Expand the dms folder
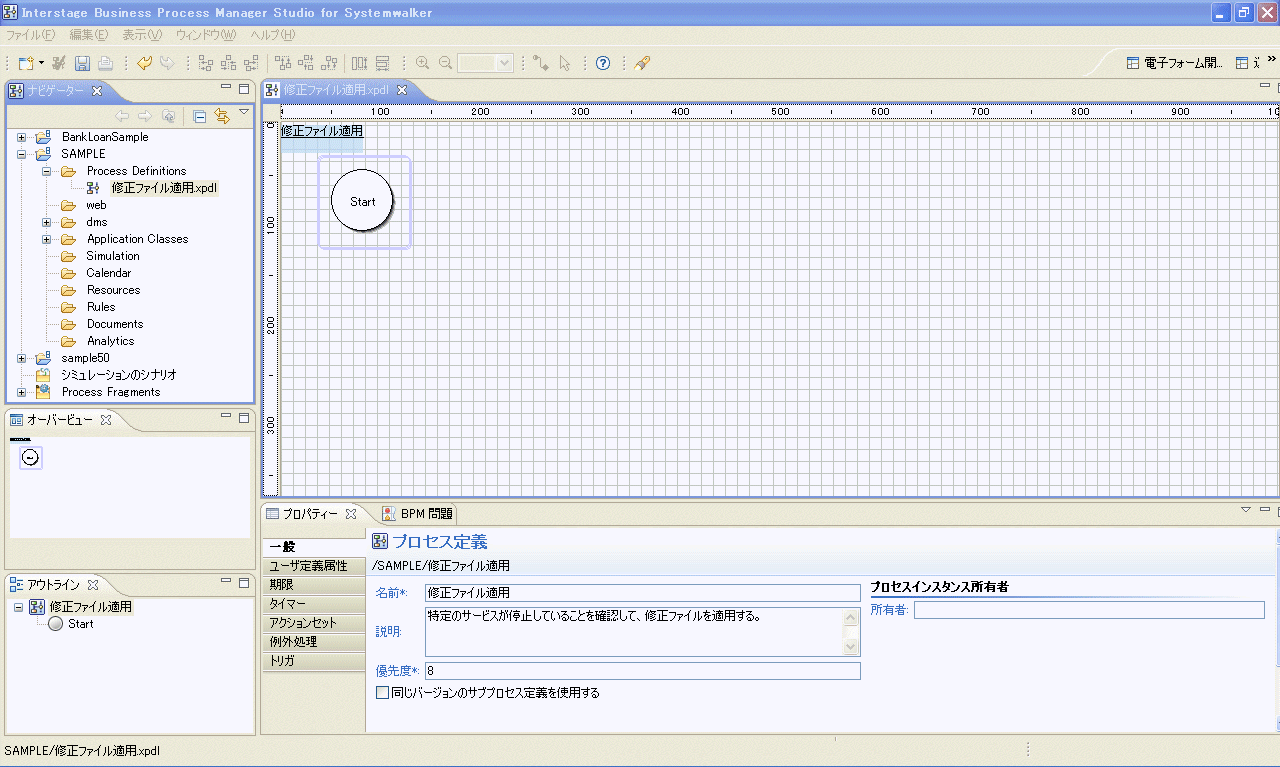The width and height of the screenshot is (1280, 767). coord(46,222)
